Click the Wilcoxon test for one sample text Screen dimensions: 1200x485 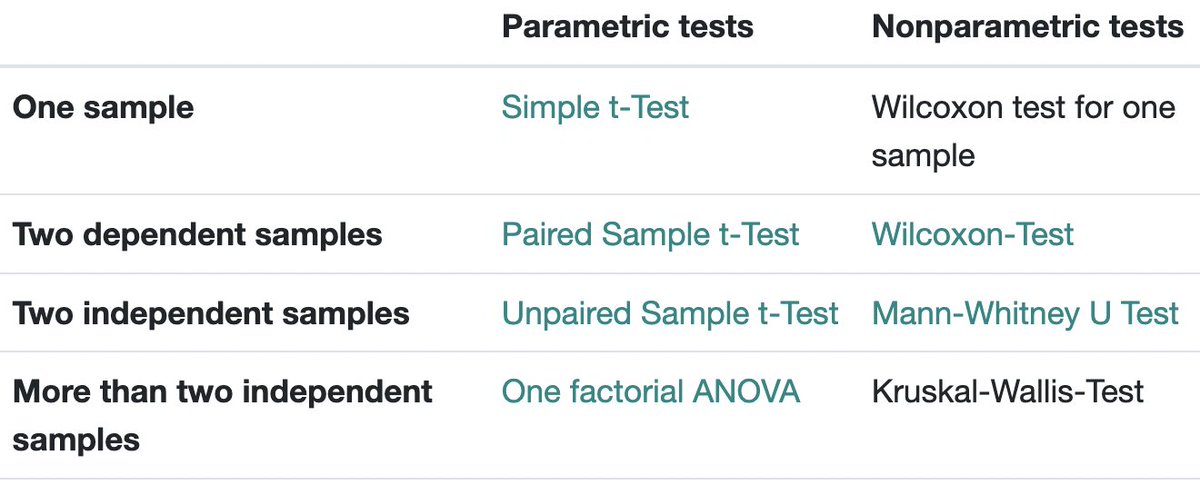pos(1024,131)
